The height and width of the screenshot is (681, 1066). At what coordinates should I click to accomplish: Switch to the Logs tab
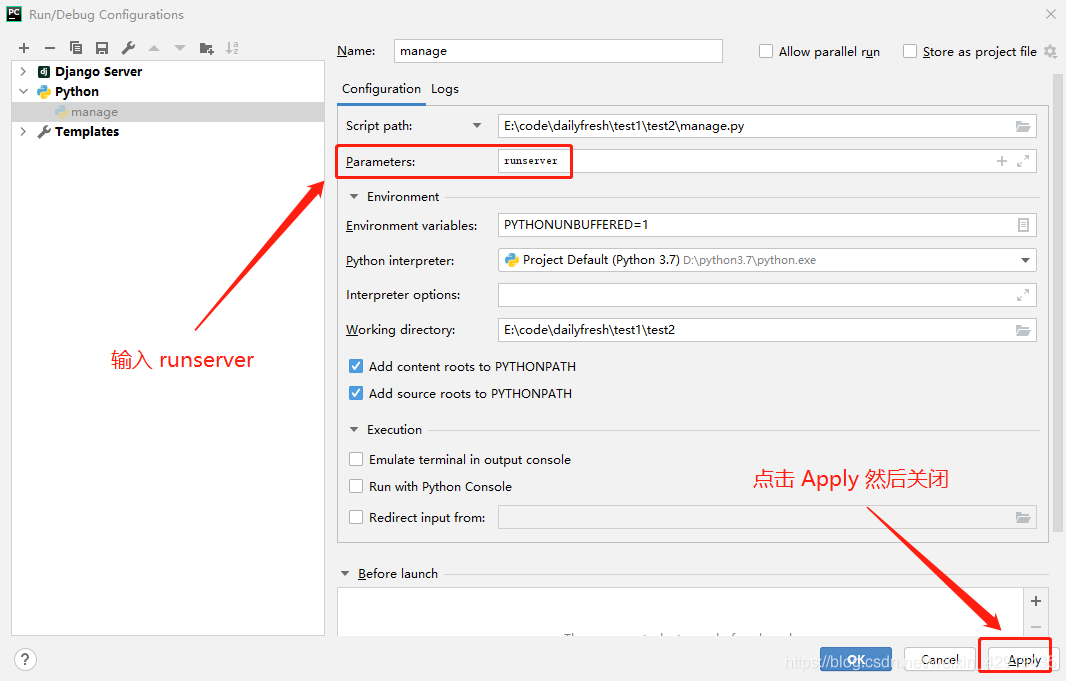click(x=444, y=89)
